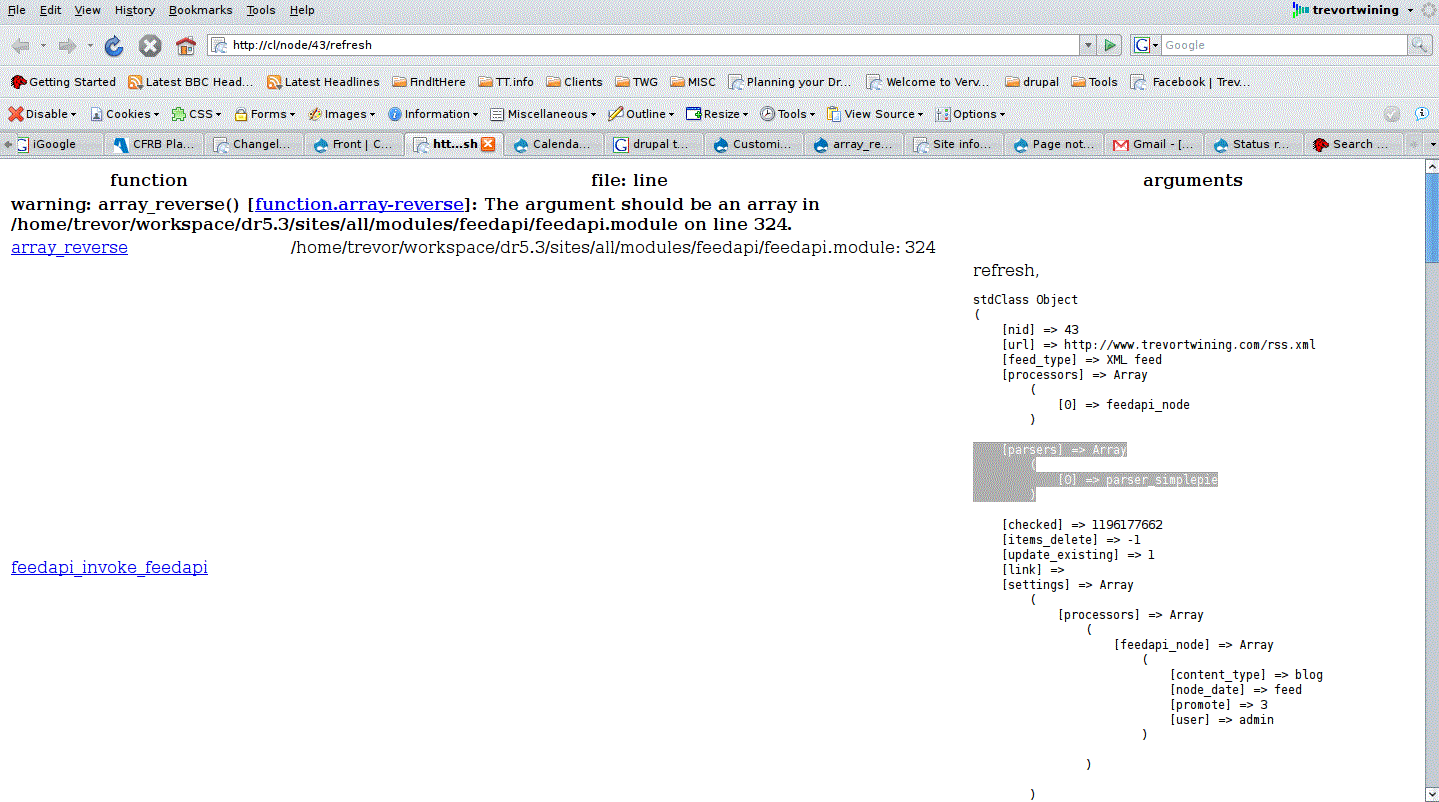The width and height of the screenshot is (1439, 802).
Task: Click the Home icon in the navigation toolbar
Action: point(185,45)
